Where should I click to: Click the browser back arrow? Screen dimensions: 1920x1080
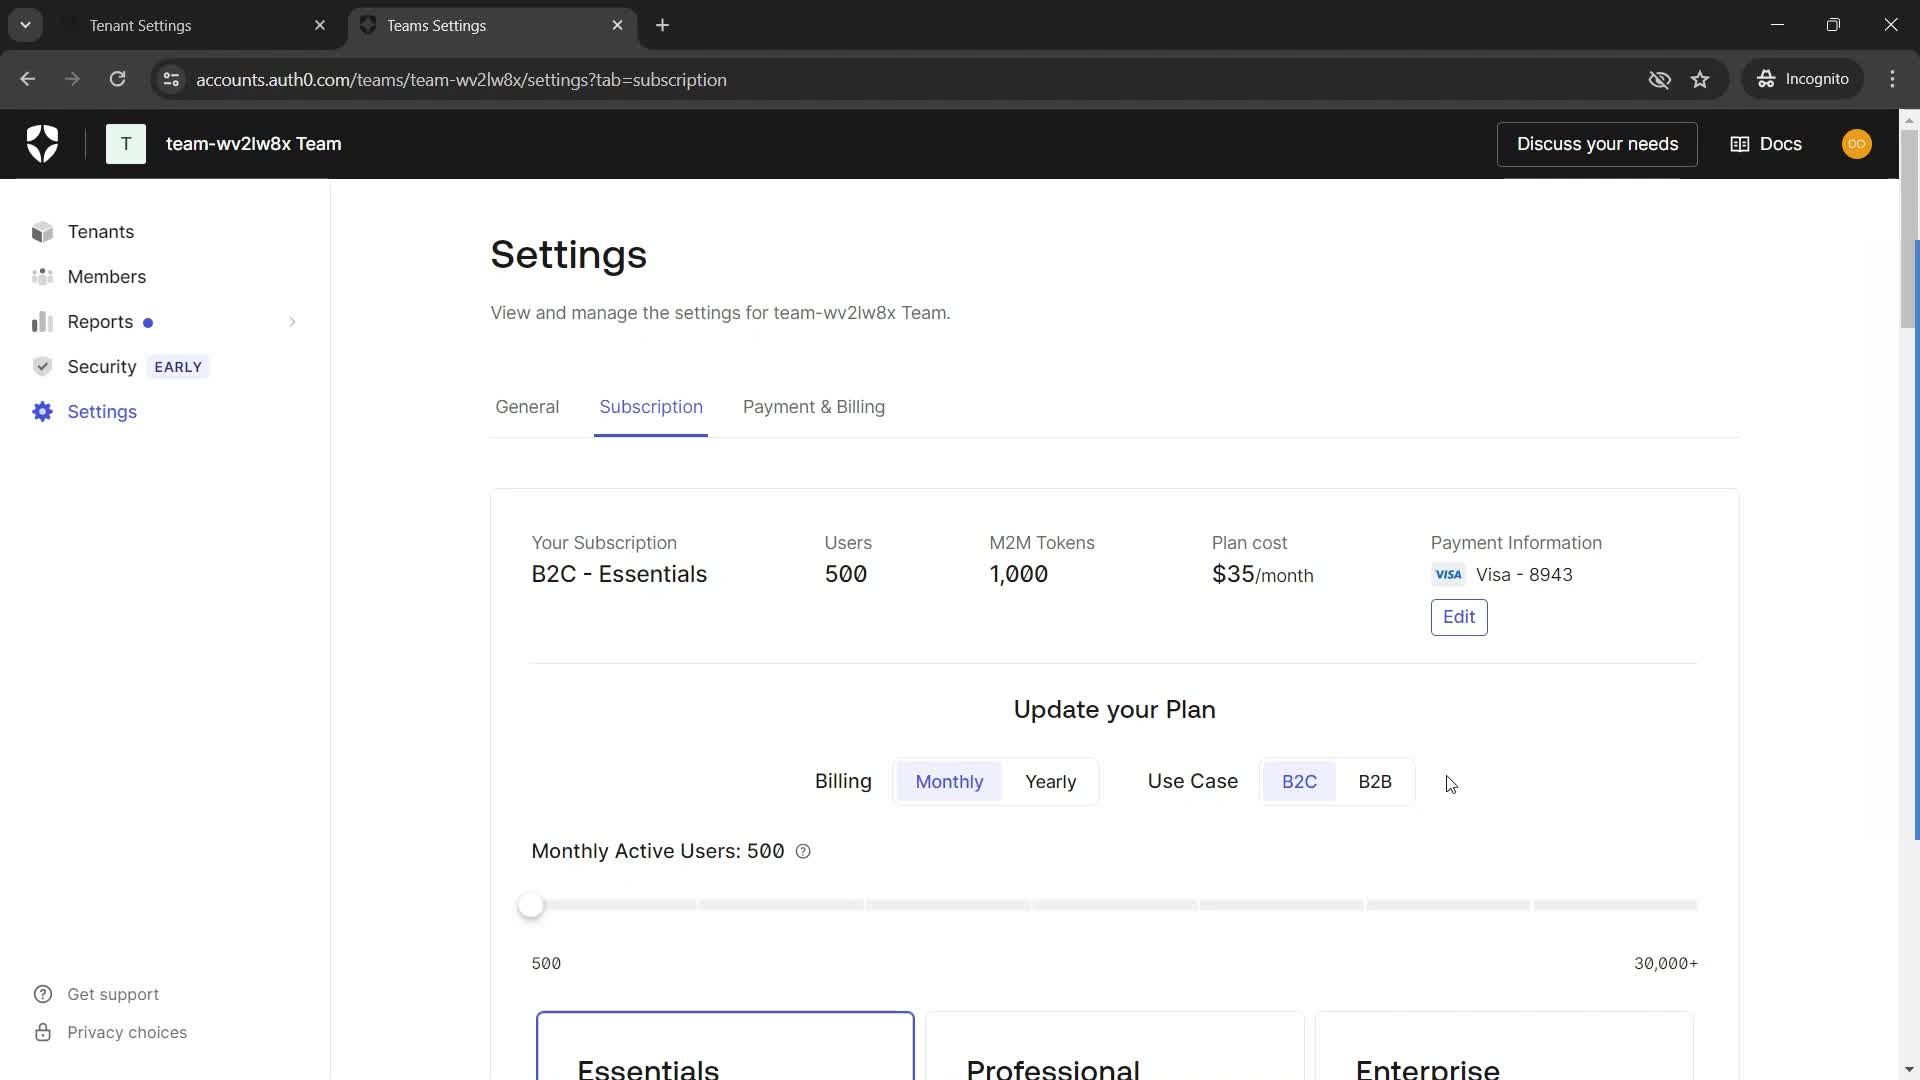[x=28, y=79]
